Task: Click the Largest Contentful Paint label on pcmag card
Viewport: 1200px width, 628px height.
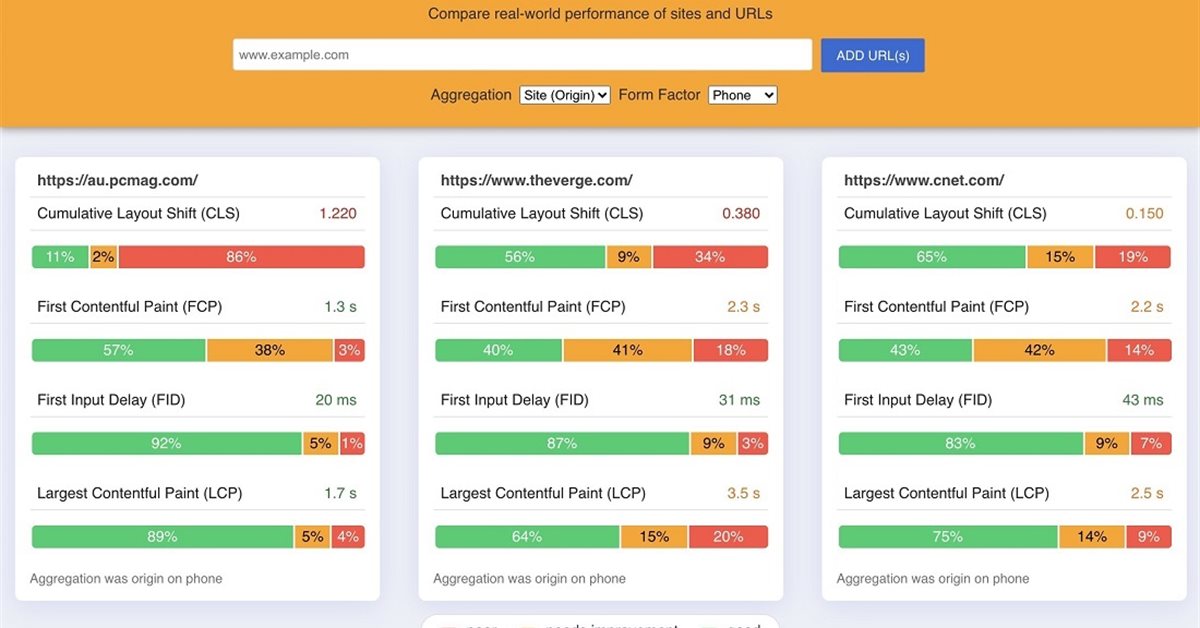Action: tap(139, 493)
